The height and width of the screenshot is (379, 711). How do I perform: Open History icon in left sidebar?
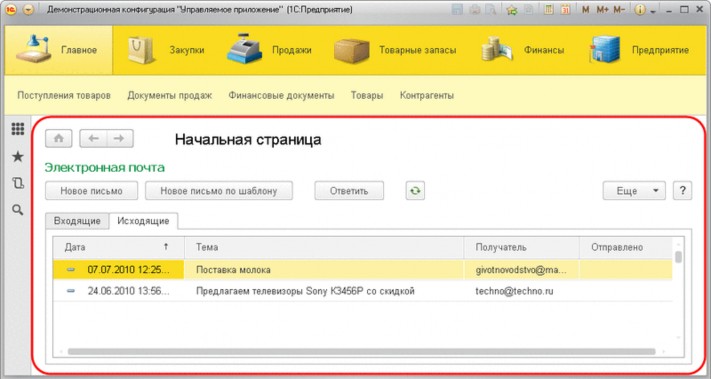(18, 183)
